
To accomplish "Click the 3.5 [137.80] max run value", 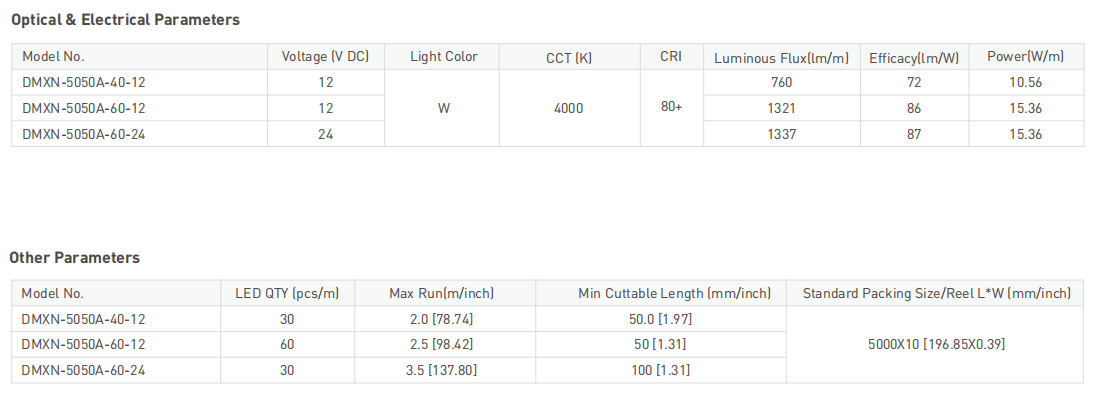I will (x=442, y=371).
